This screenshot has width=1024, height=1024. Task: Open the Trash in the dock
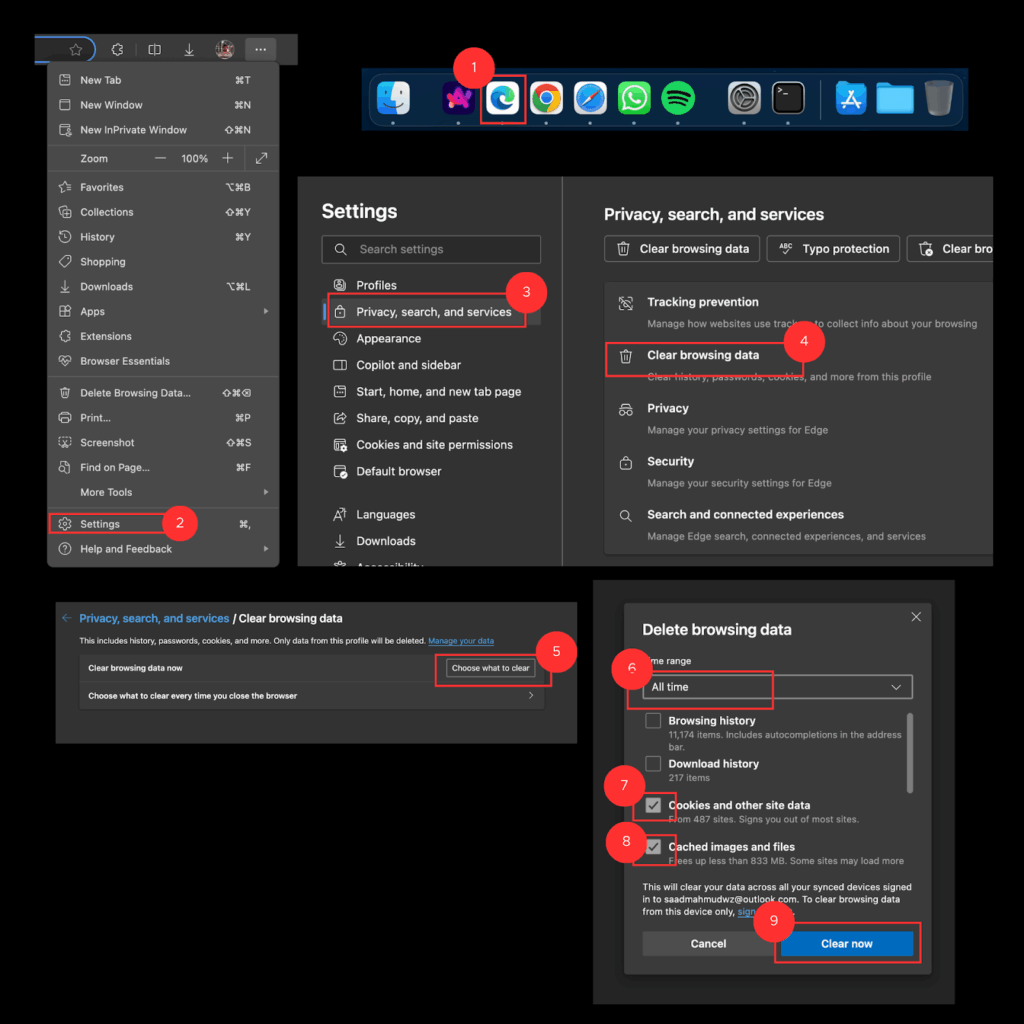point(938,99)
